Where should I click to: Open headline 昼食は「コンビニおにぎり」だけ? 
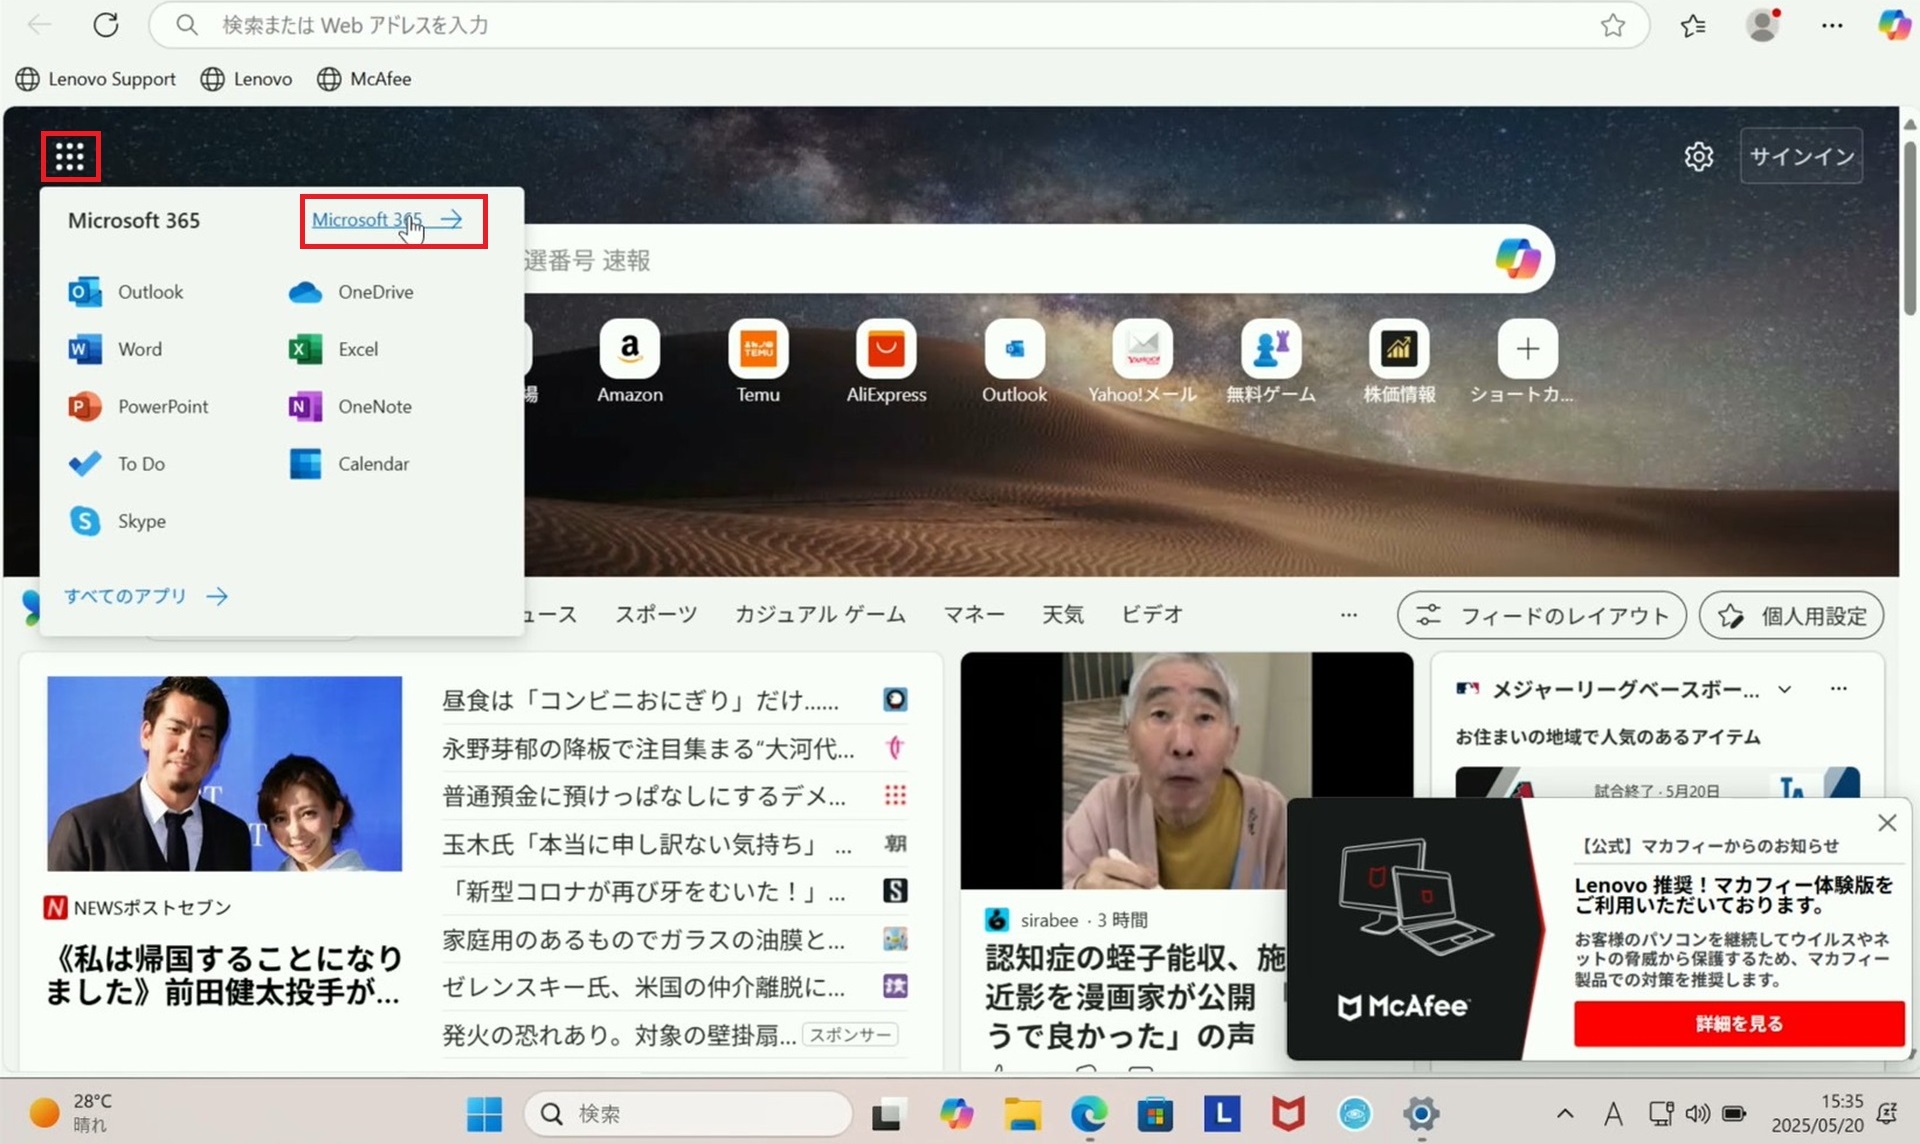coord(641,700)
